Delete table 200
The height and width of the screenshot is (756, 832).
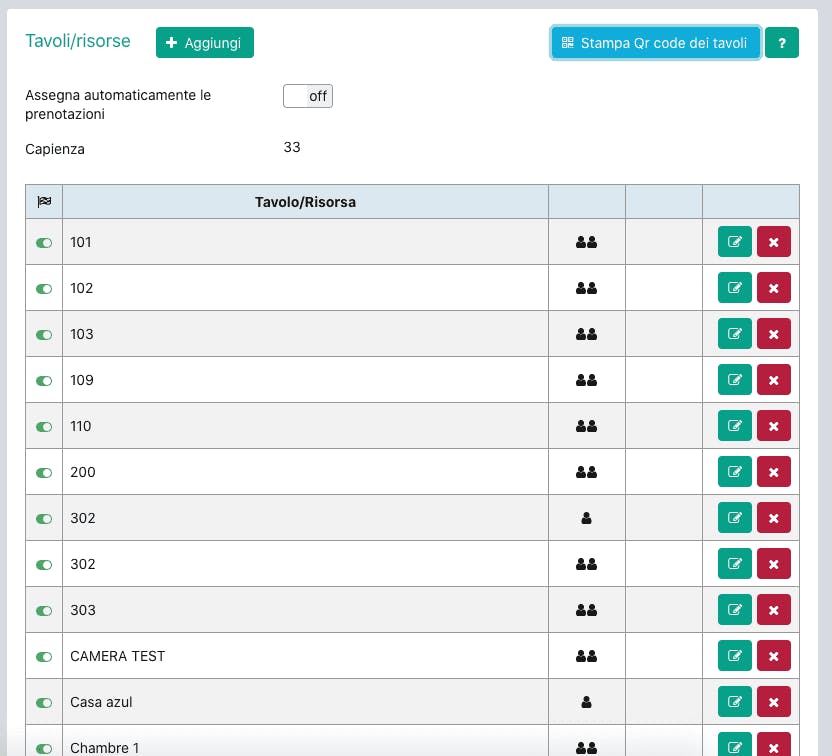pyautogui.click(x=774, y=472)
